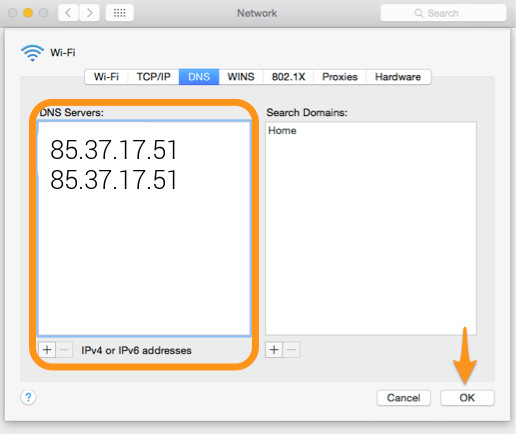
Task: Click the Cancel button
Action: [404, 398]
